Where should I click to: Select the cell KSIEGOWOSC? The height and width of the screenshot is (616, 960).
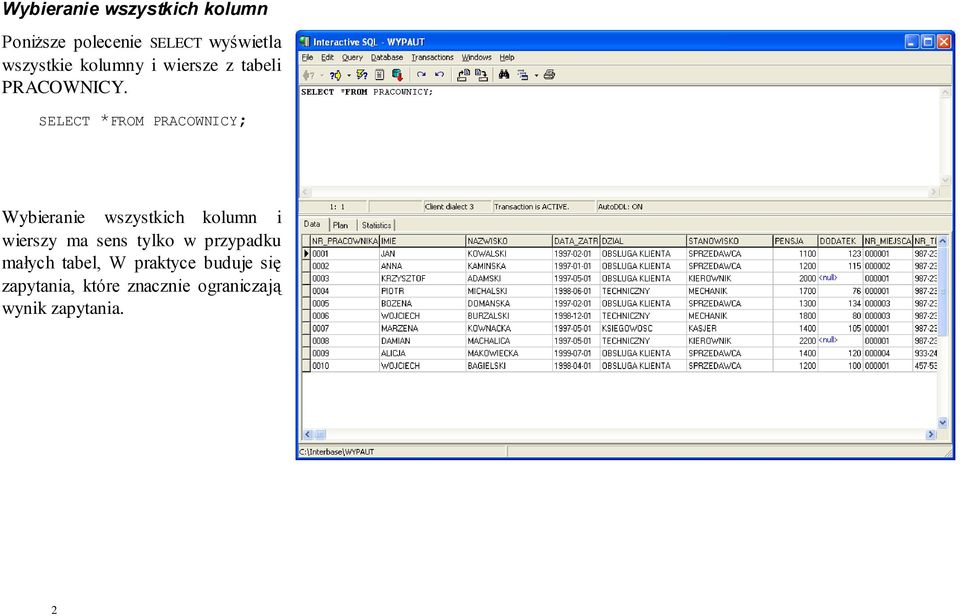(x=643, y=328)
